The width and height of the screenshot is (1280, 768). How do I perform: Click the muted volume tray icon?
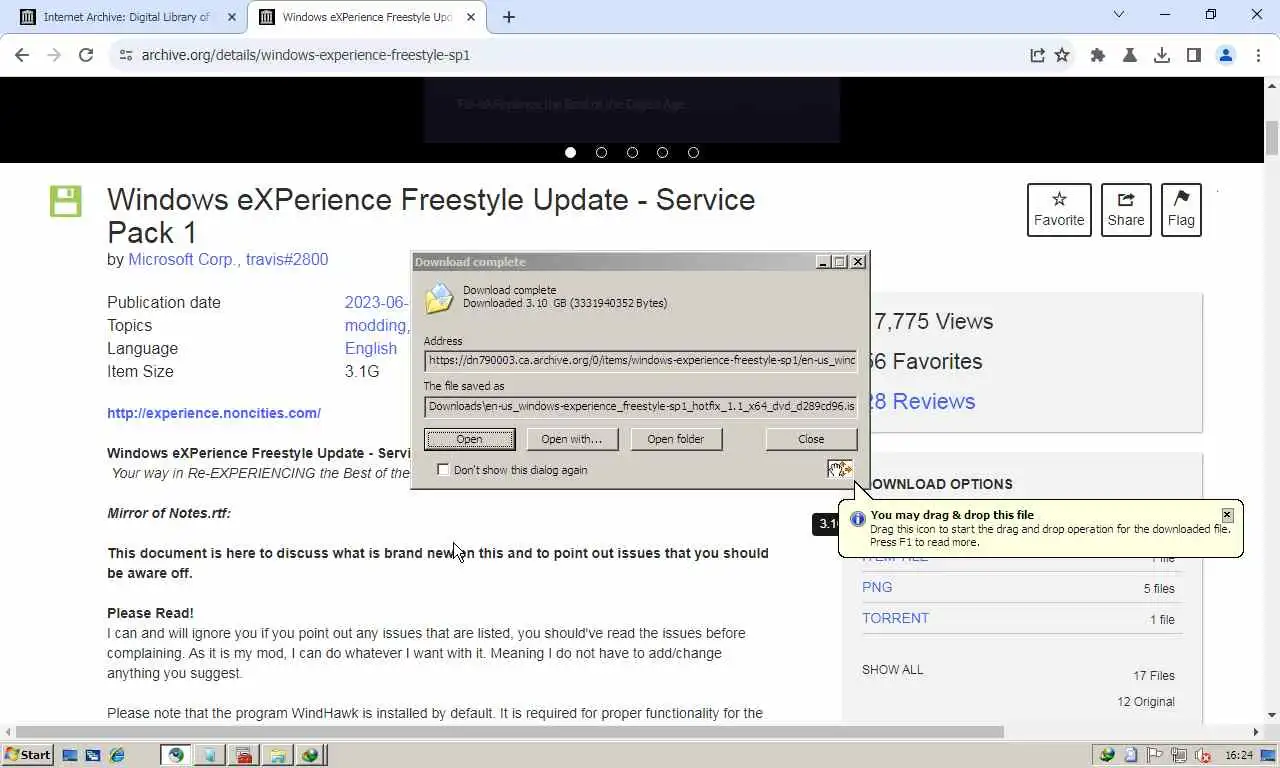point(1203,755)
